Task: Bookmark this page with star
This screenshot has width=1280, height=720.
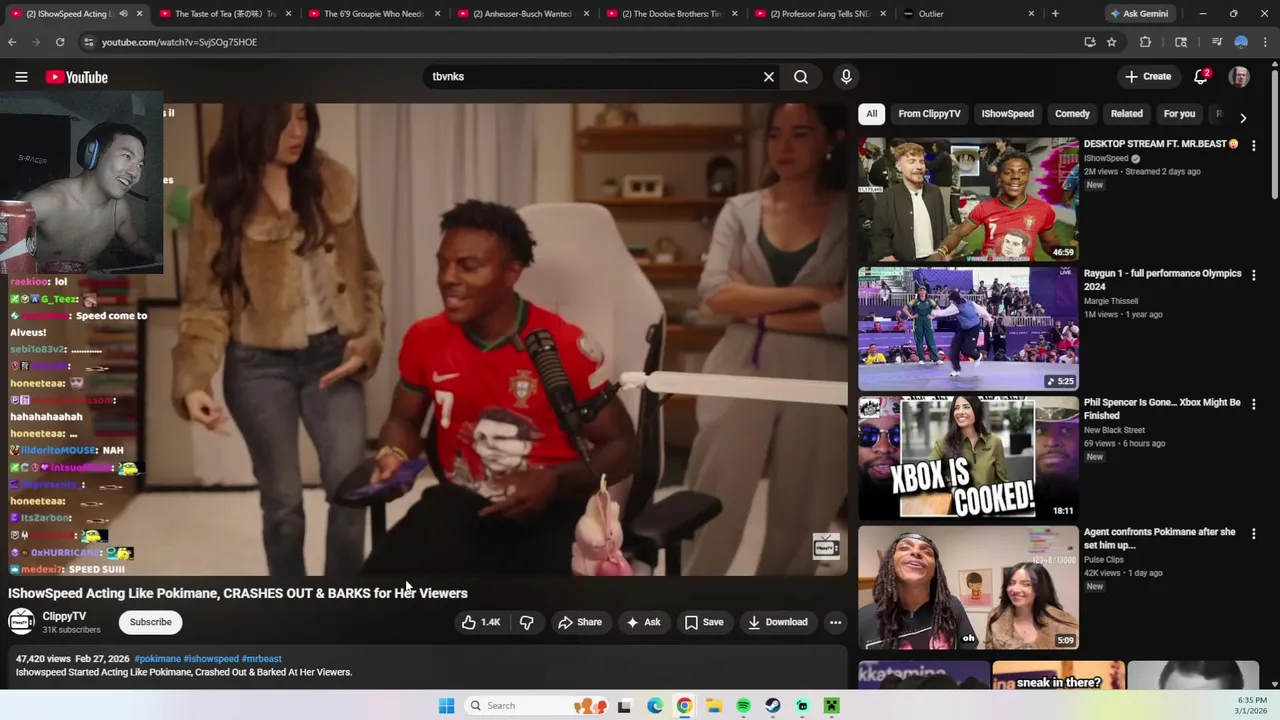Action: (x=1111, y=42)
